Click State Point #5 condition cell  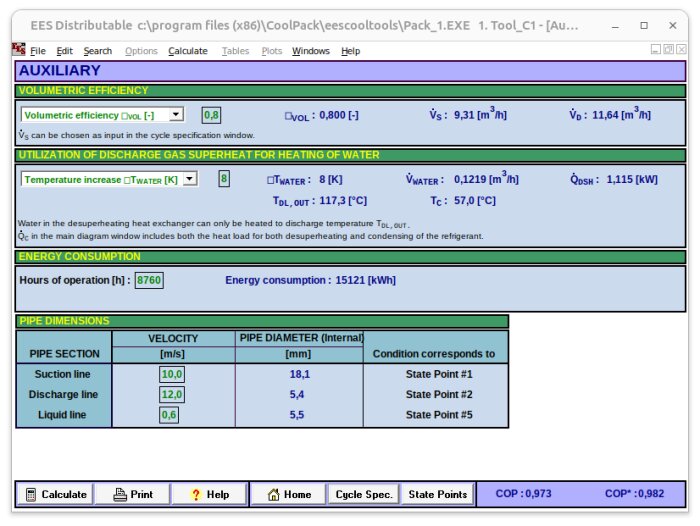(439, 415)
